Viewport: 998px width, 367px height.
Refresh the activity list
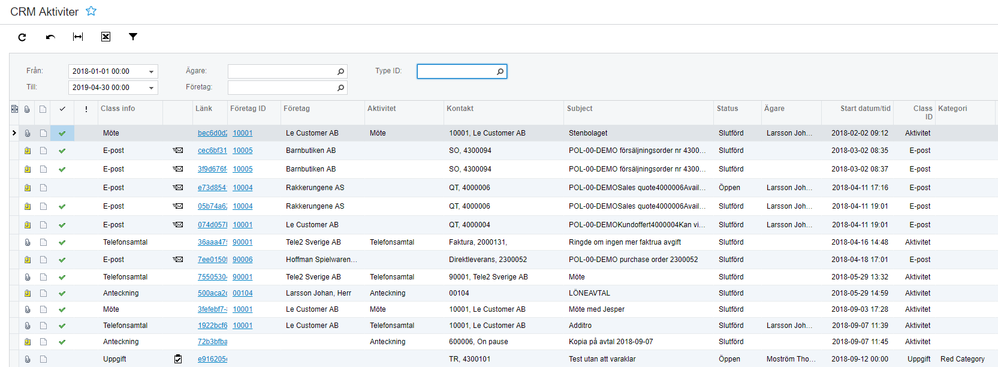pos(22,37)
